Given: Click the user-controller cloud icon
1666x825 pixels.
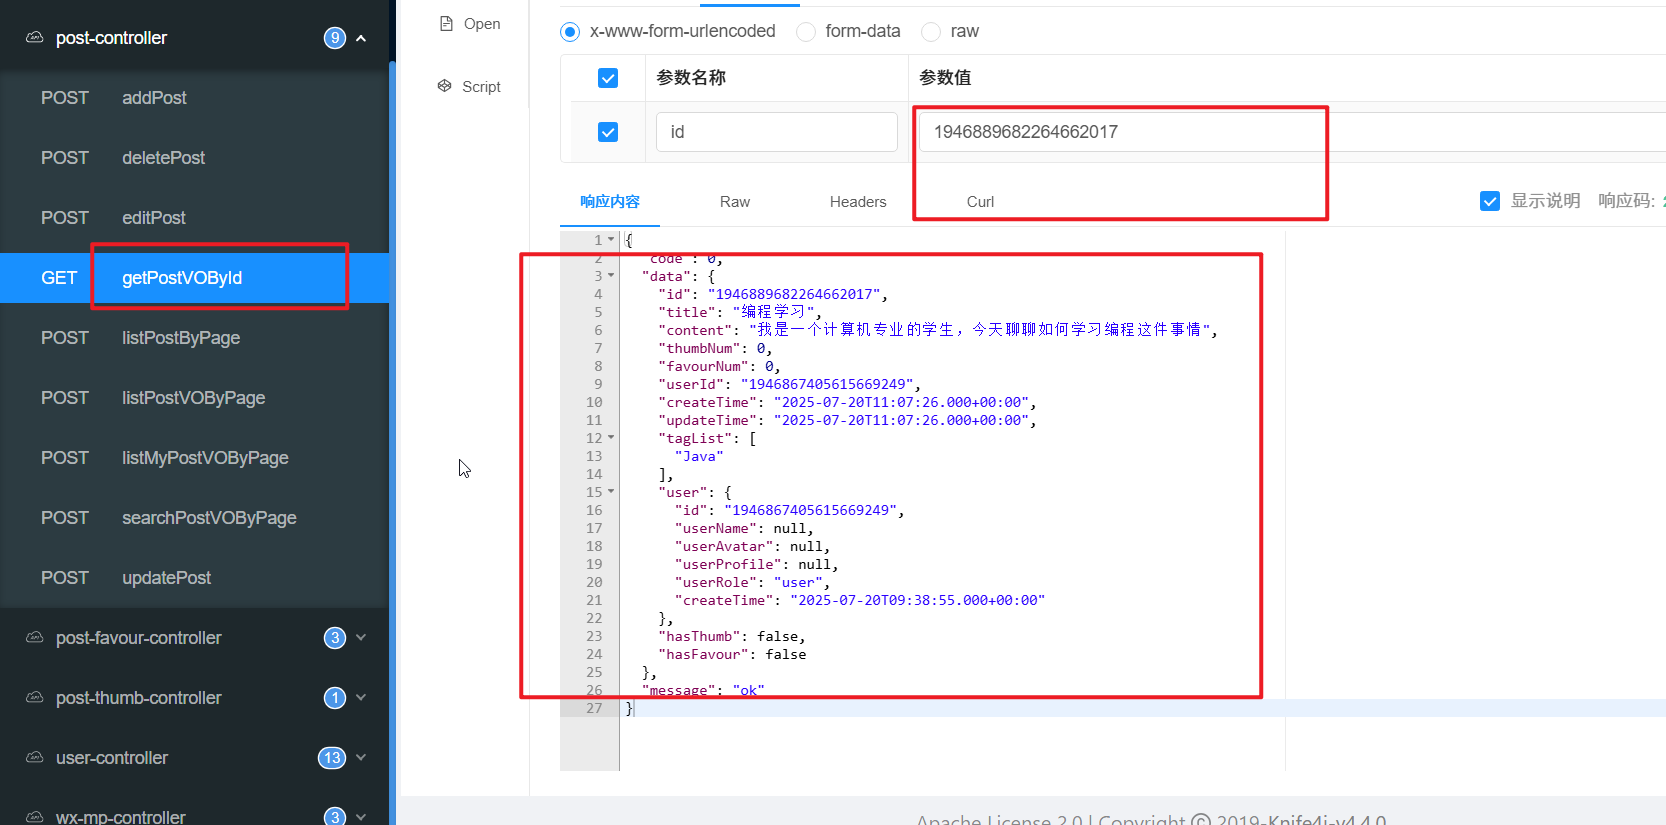Looking at the screenshot, I should pyautogui.click(x=35, y=757).
